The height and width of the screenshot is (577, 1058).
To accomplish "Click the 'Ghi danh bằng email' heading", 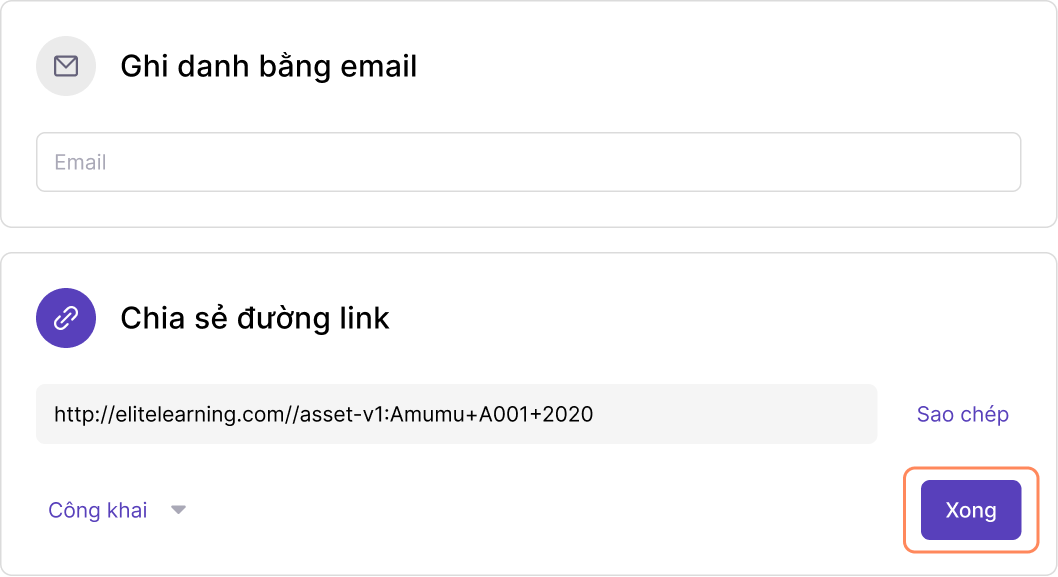I will point(268,66).
